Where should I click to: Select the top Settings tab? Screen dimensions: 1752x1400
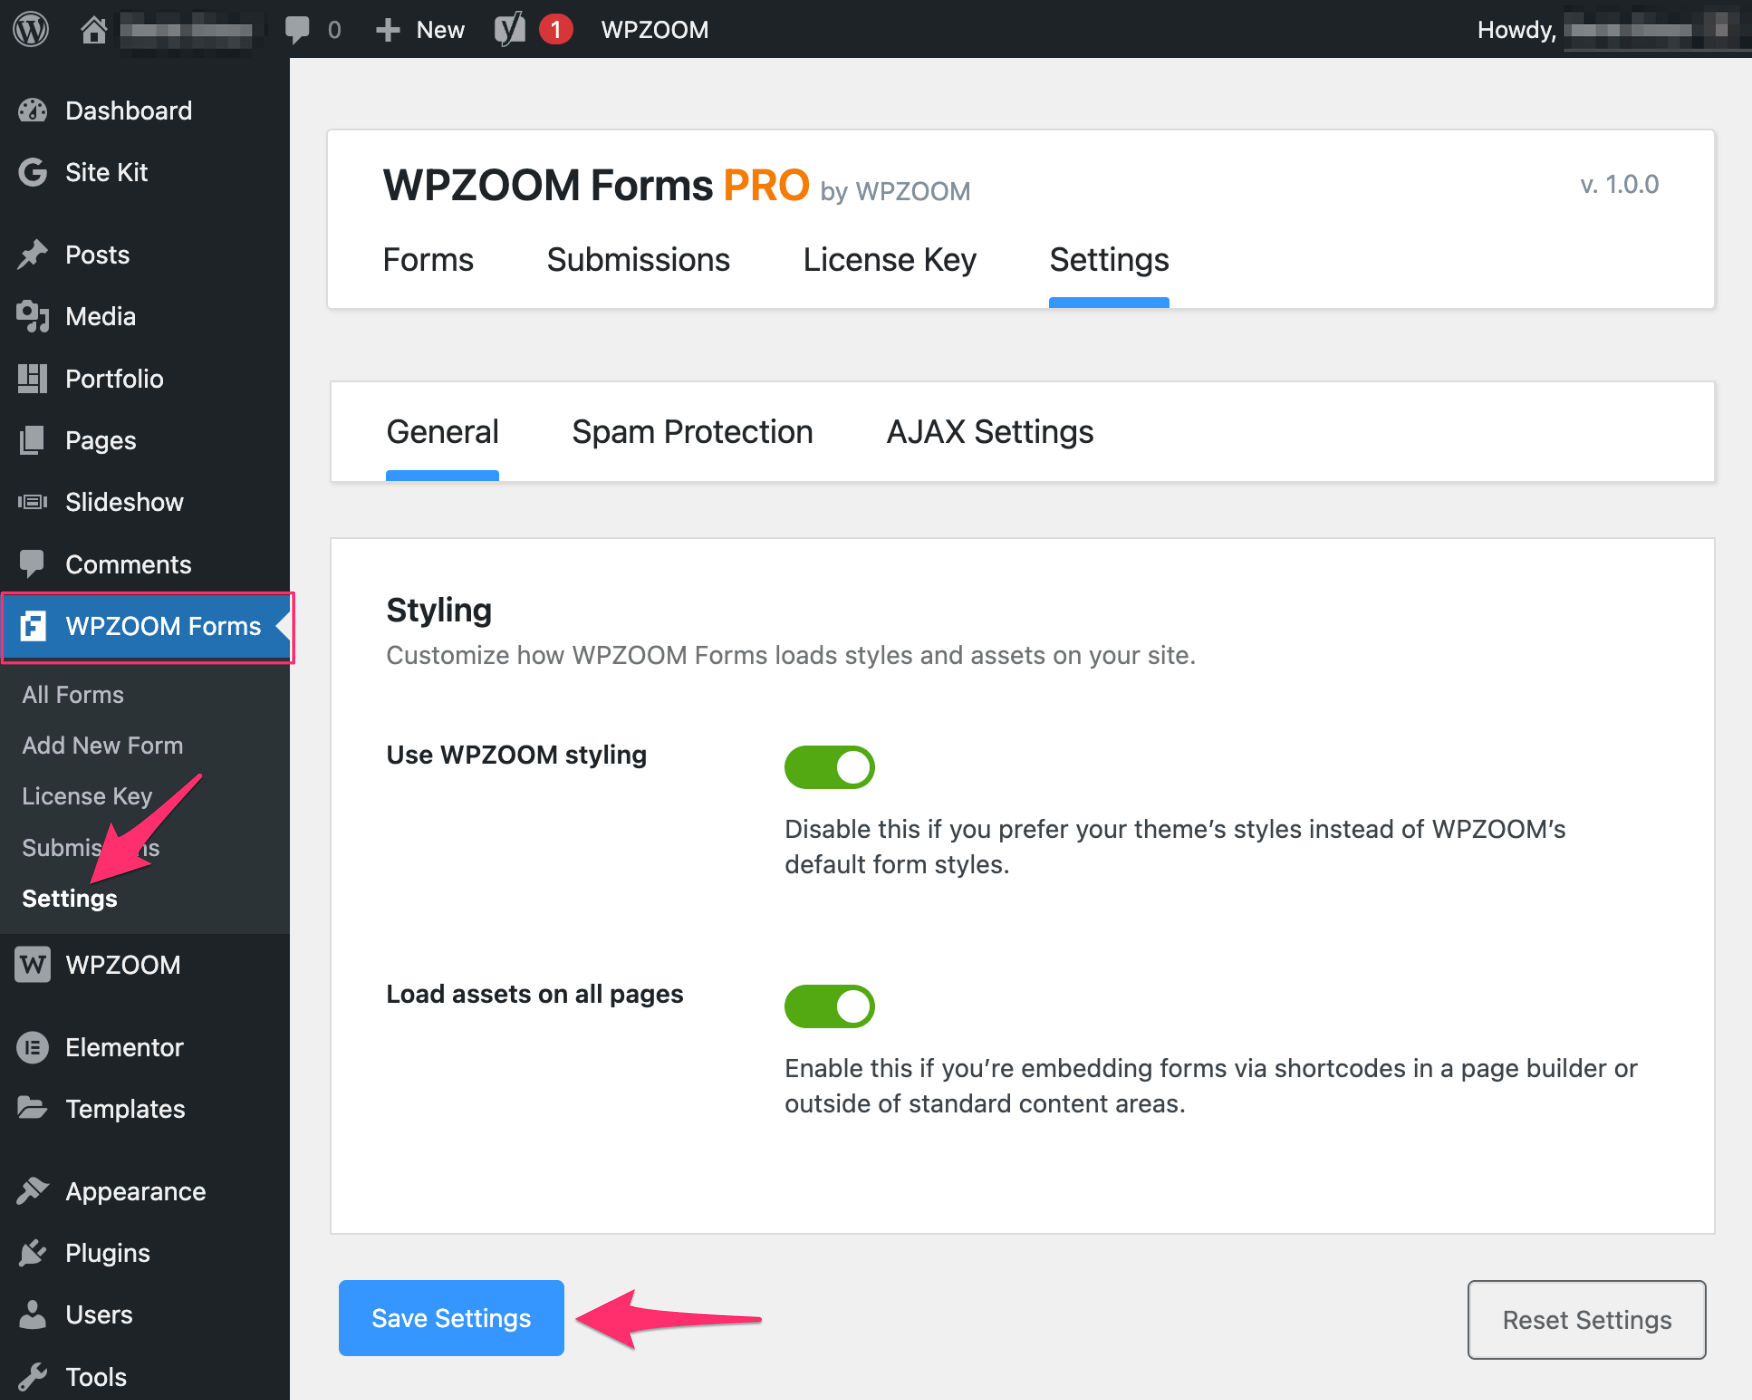1109,260
